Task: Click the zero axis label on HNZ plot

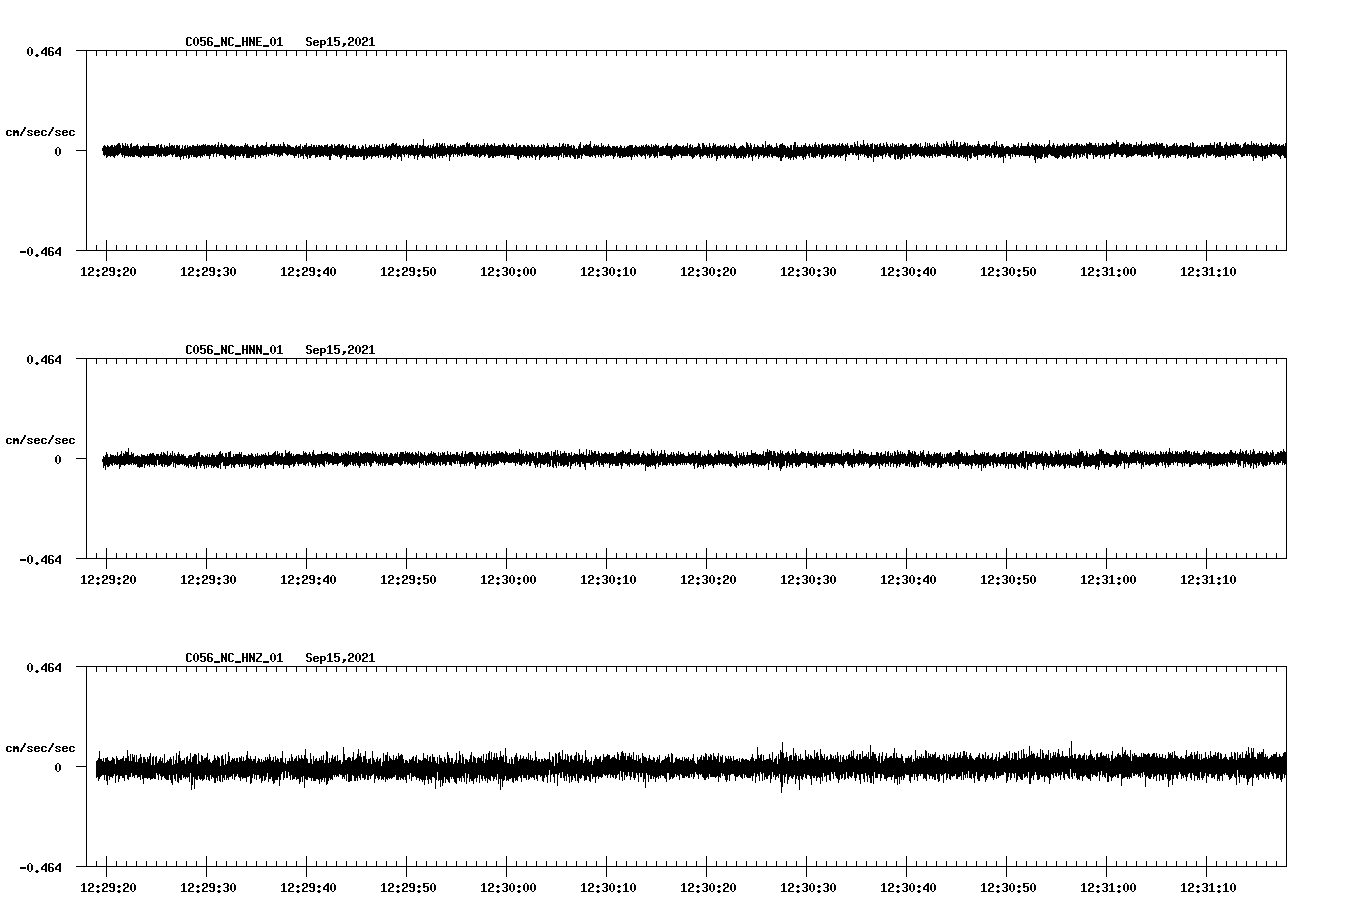Action: (x=58, y=768)
